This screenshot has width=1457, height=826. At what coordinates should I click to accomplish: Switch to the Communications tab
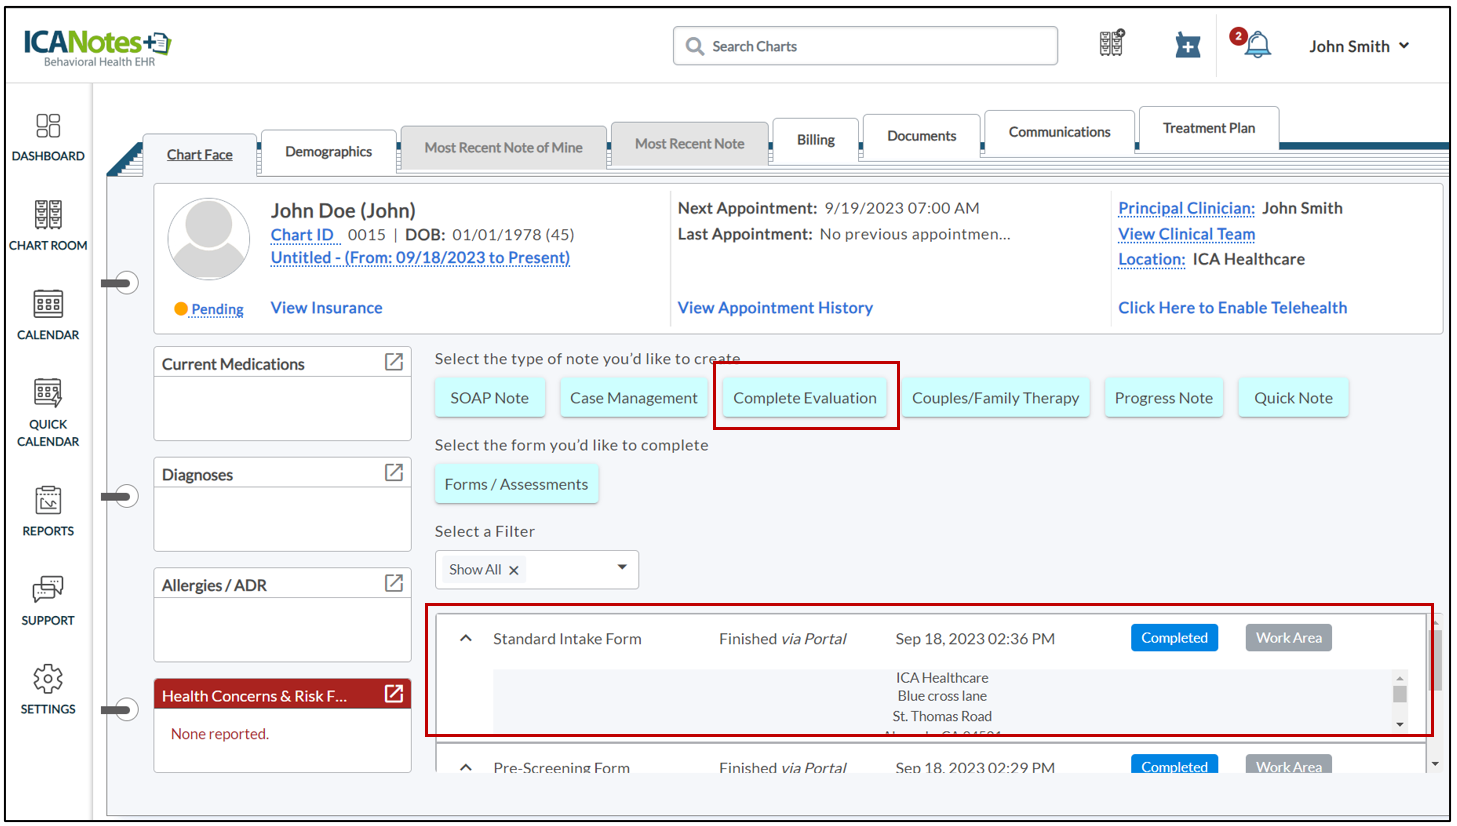[1059, 131]
